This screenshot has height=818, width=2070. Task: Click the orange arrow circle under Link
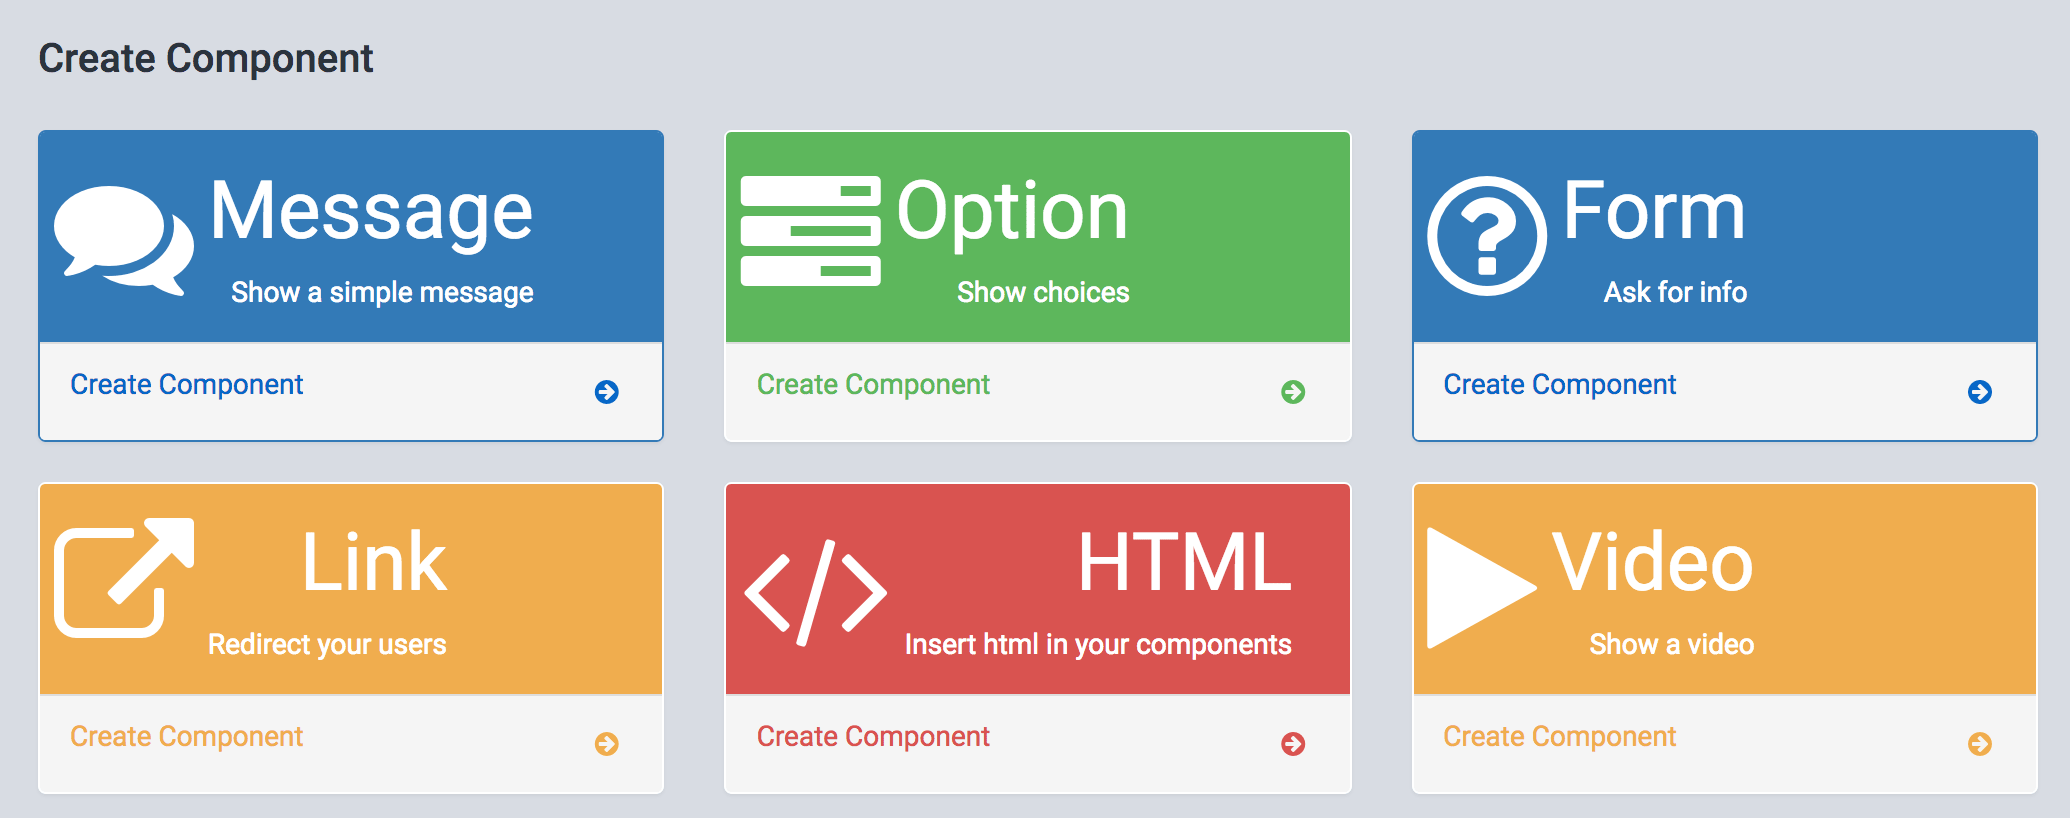point(607,744)
